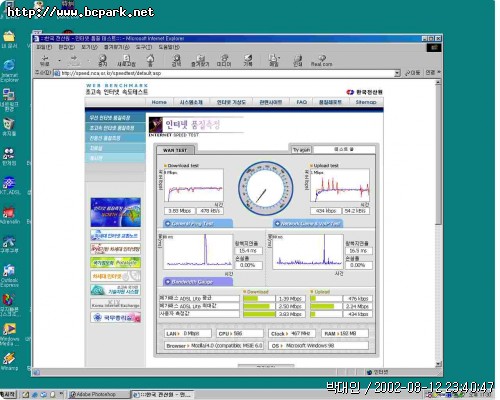The width and height of the screenshot is (500, 400).
Task: Click the Sitemap navigation tab
Action: [x=366, y=102]
